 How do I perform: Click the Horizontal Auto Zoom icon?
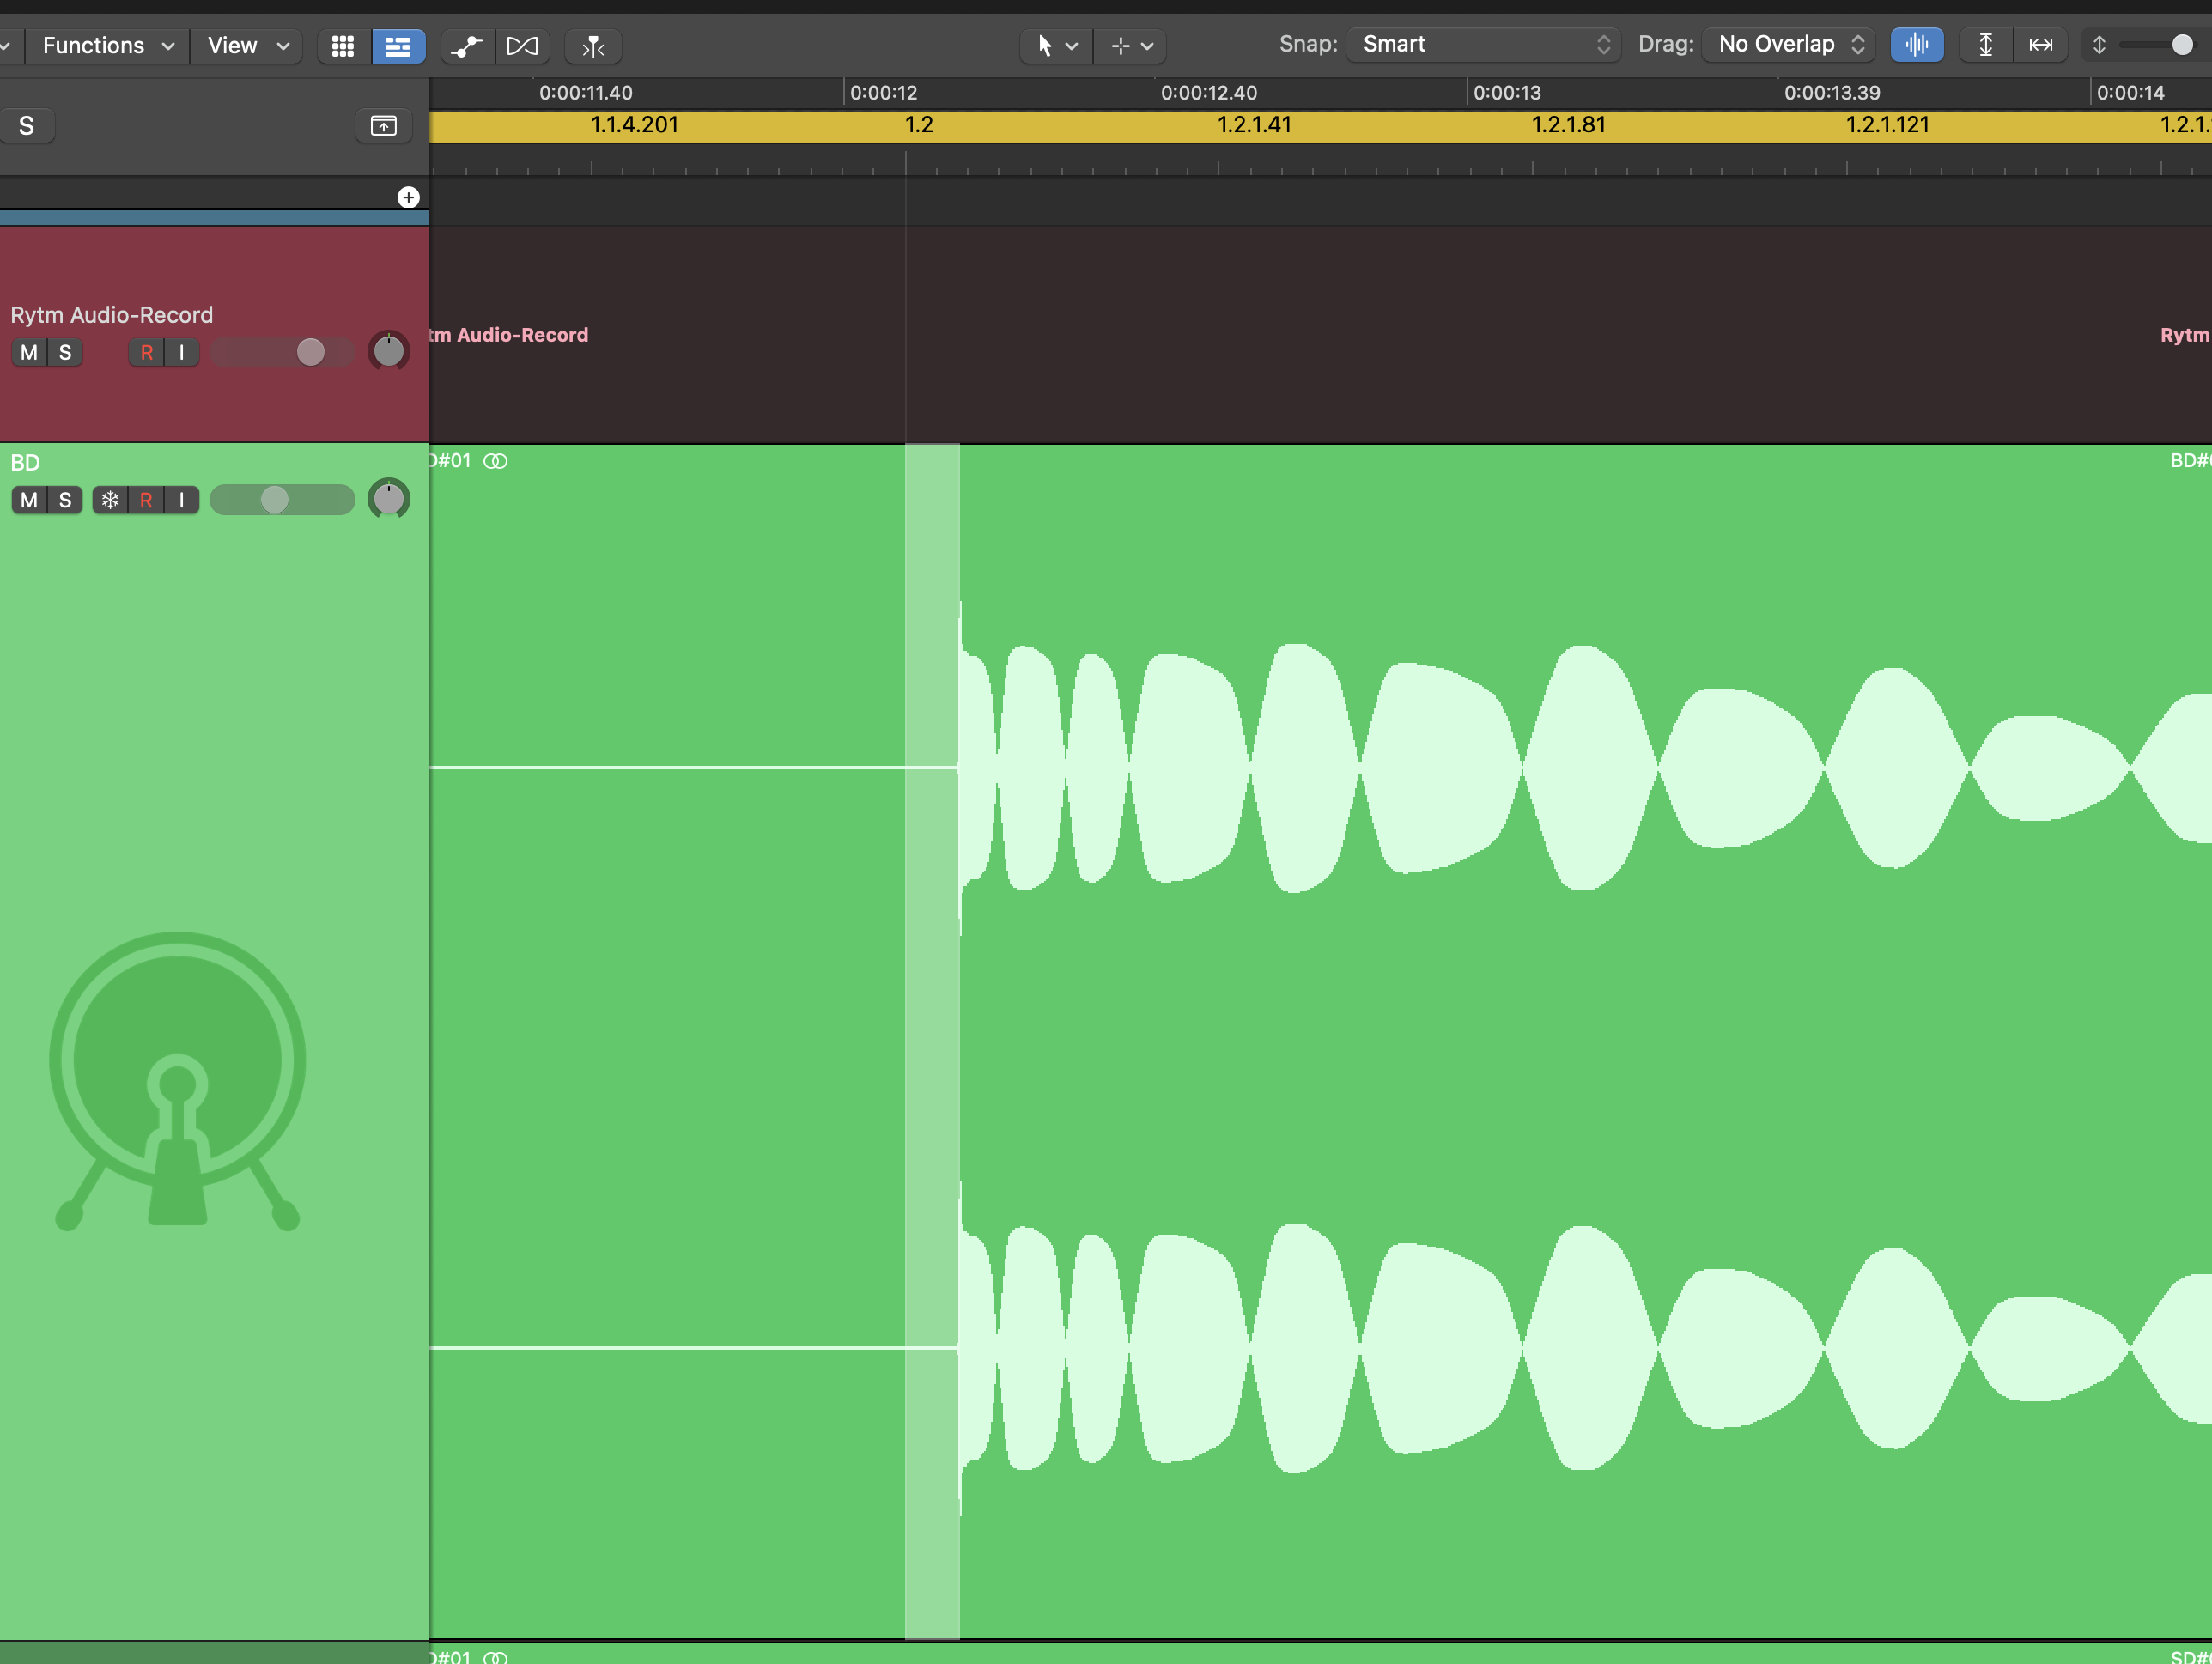pyautogui.click(x=2040, y=45)
